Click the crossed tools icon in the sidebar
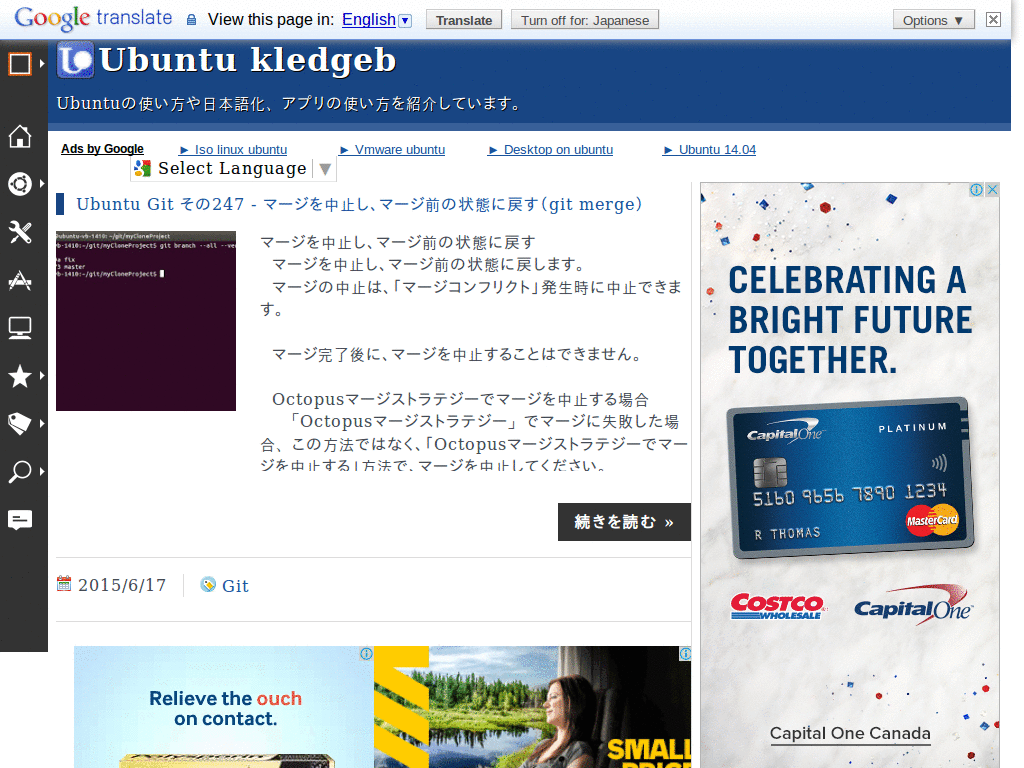The image size is (1024, 768). (x=20, y=232)
